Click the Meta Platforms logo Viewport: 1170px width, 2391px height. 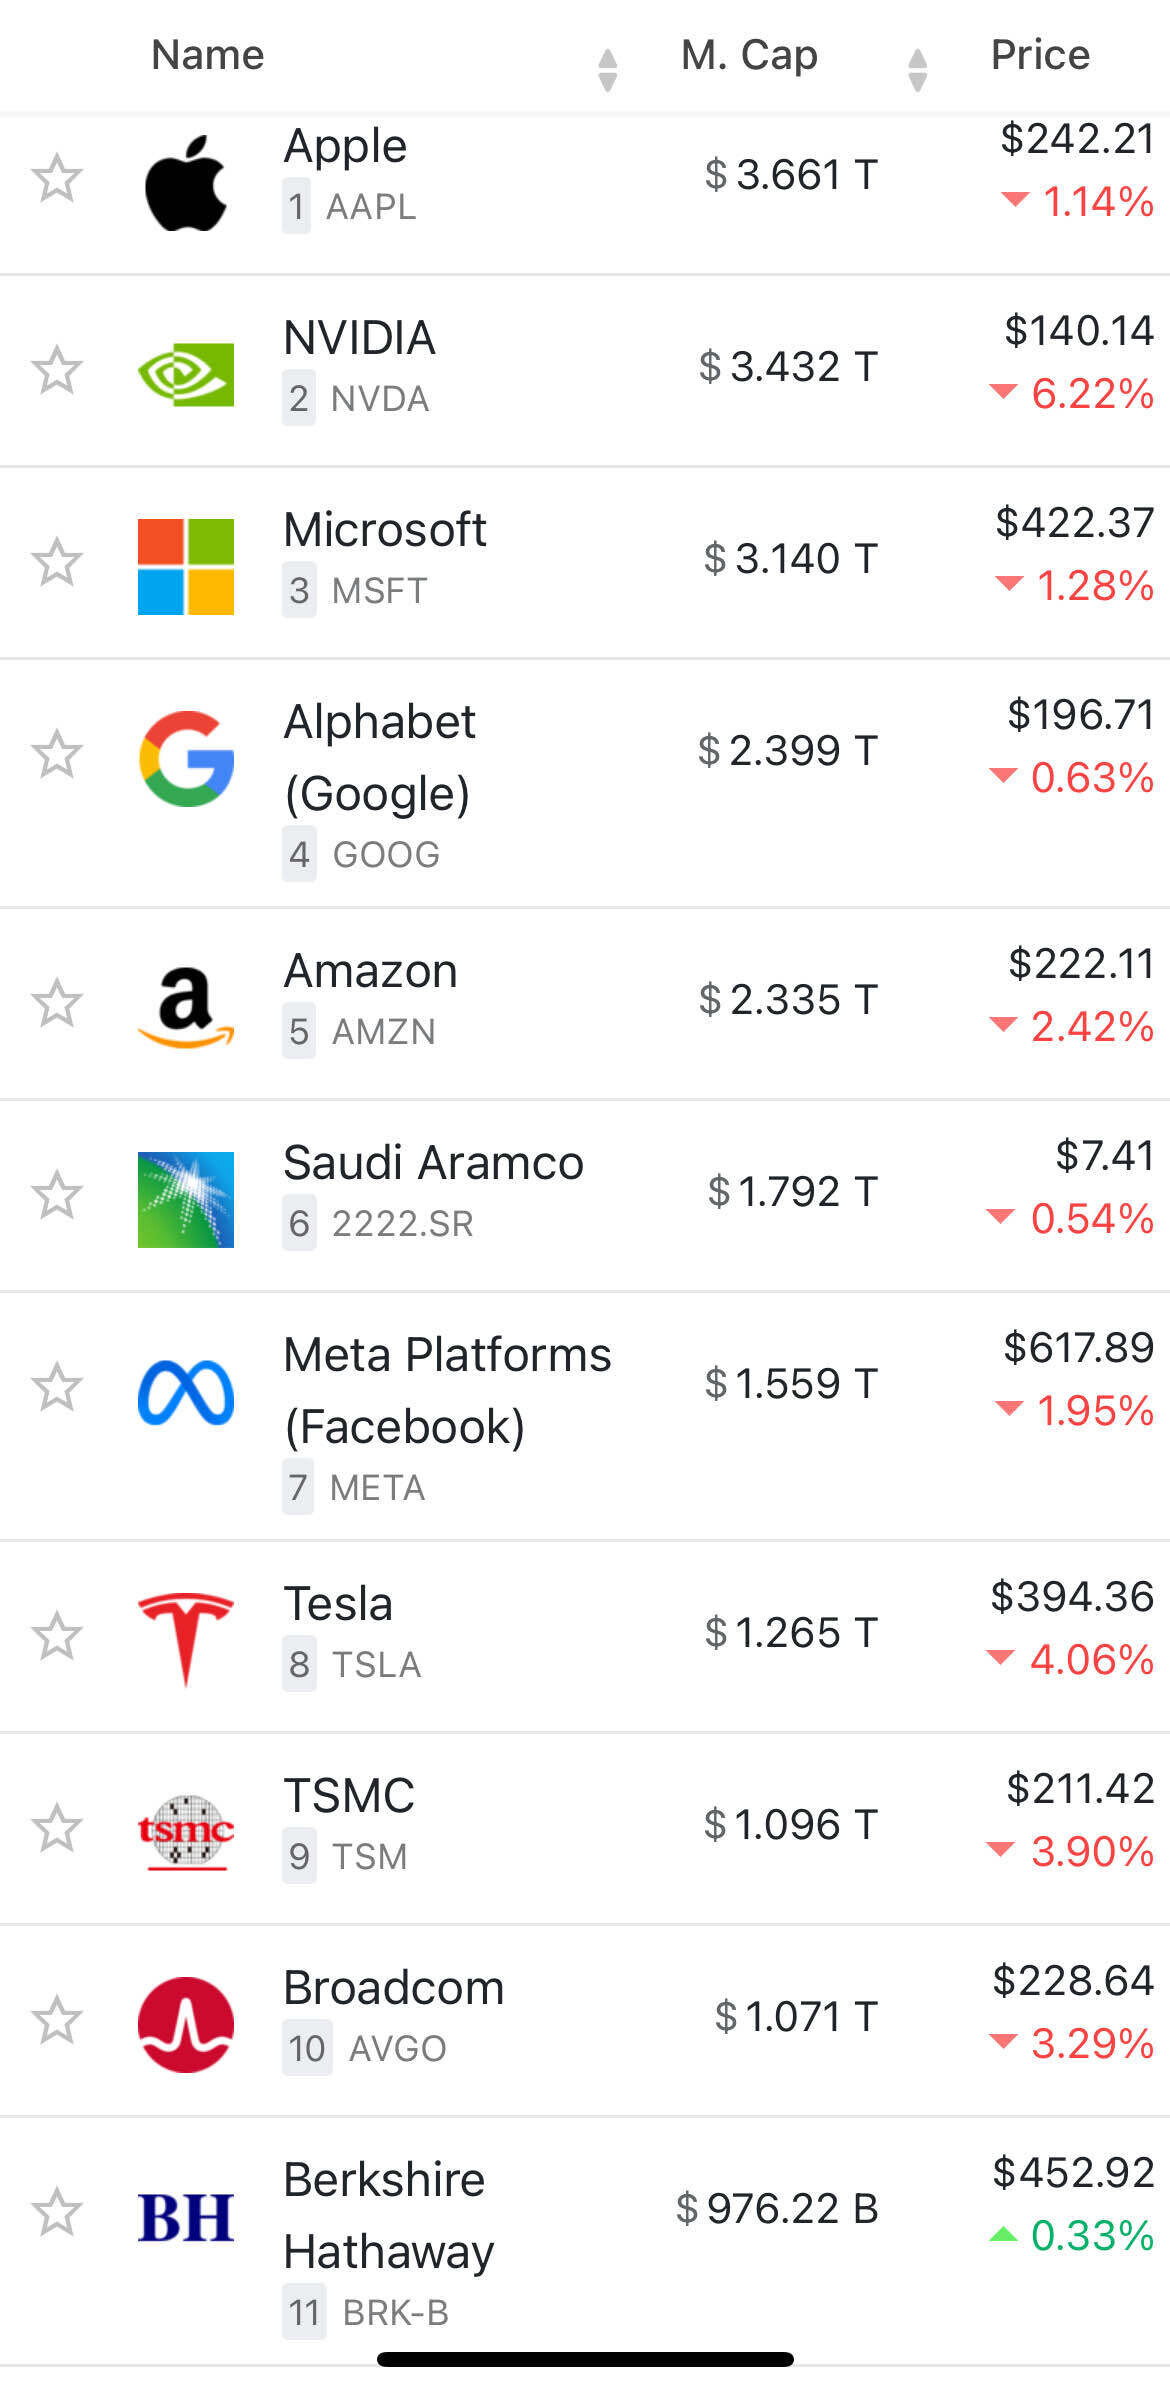[x=186, y=1392]
